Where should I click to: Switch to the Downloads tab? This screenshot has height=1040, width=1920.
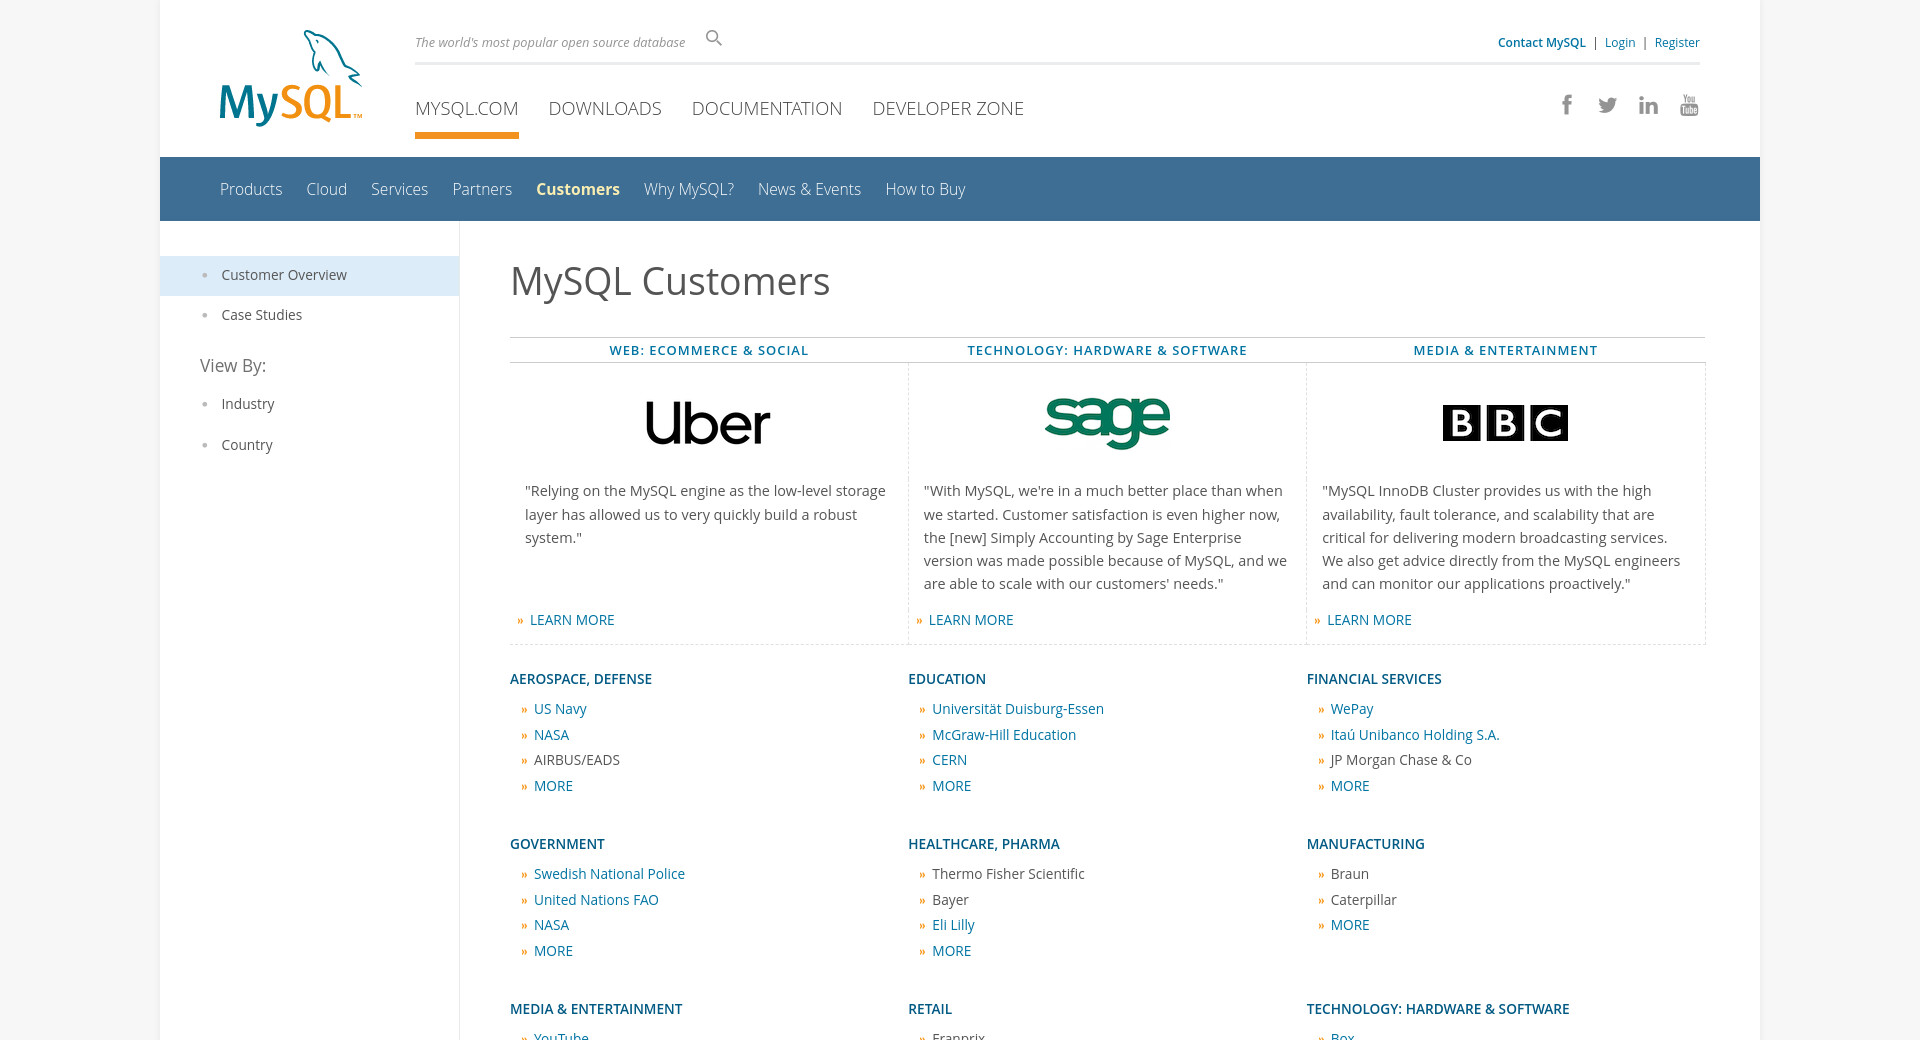click(604, 108)
